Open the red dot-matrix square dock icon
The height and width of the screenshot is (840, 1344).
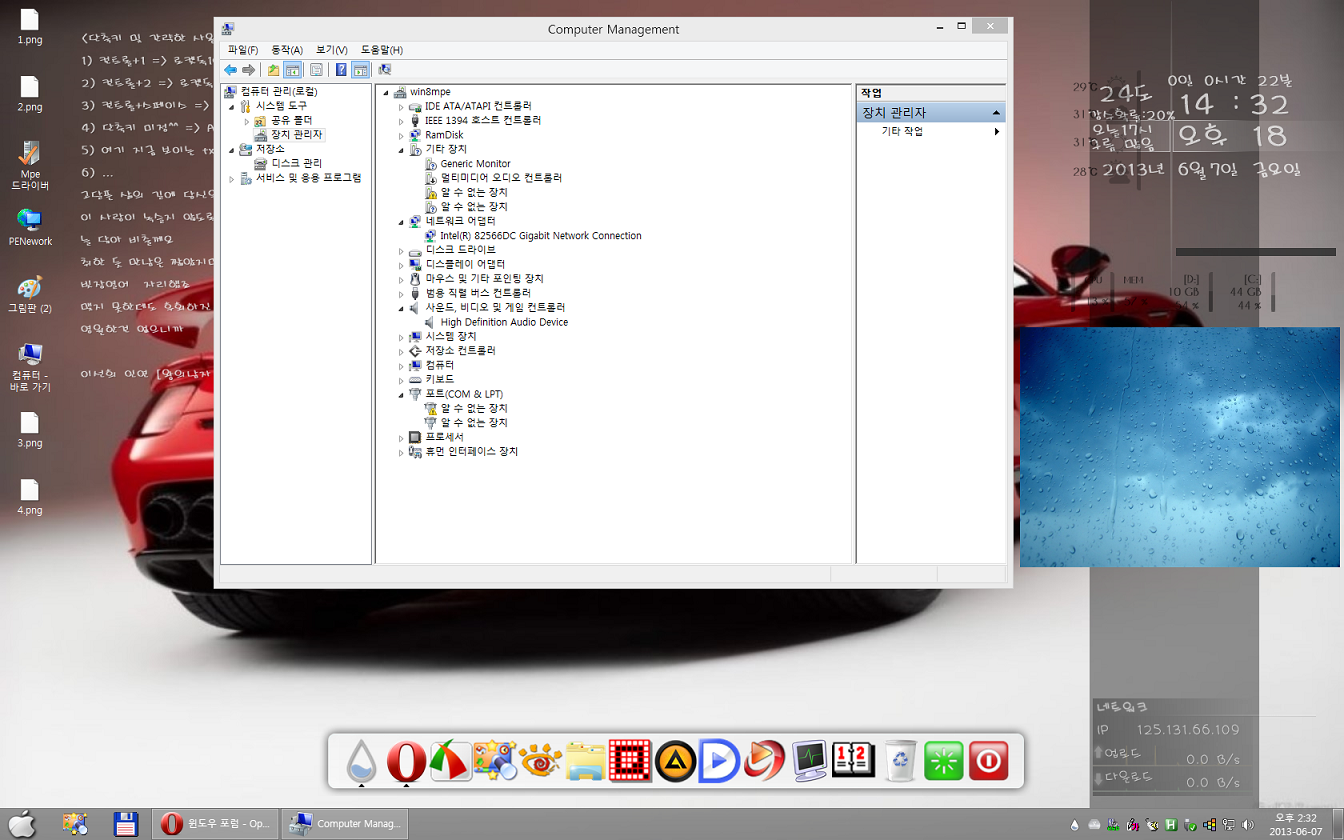pyautogui.click(x=630, y=762)
